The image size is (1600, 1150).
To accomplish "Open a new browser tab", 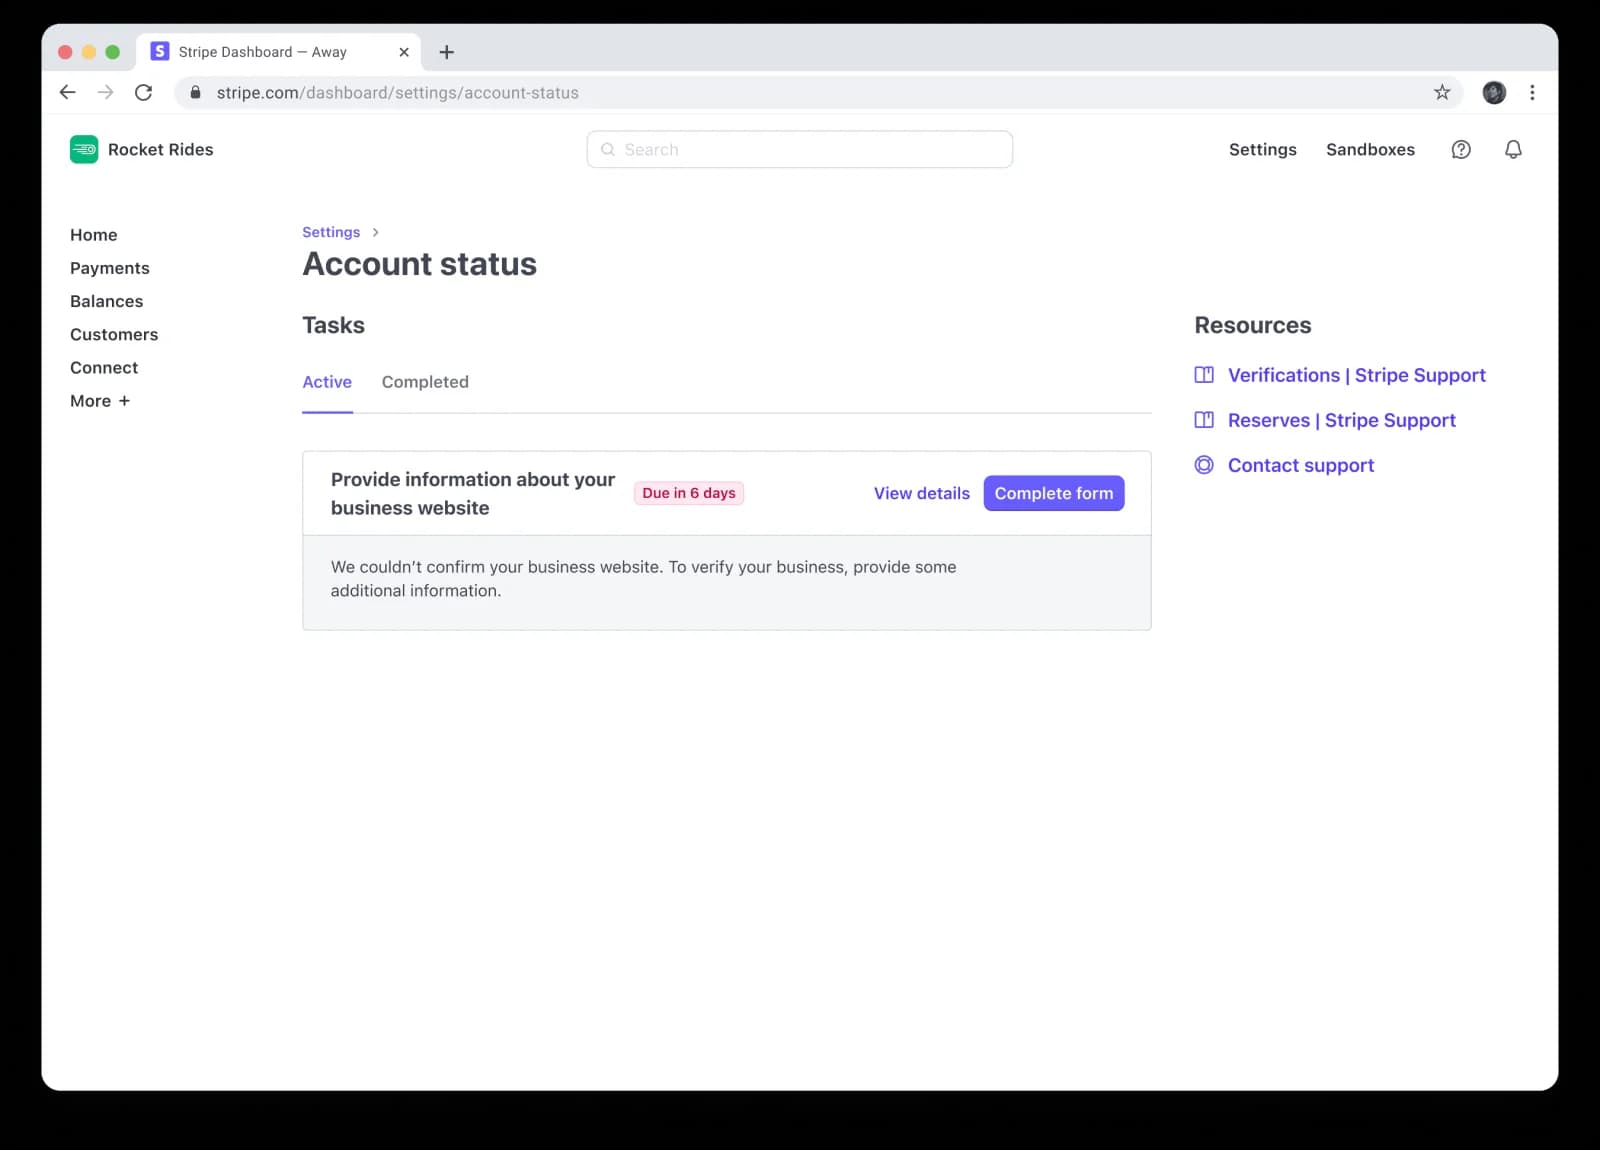I will (446, 52).
